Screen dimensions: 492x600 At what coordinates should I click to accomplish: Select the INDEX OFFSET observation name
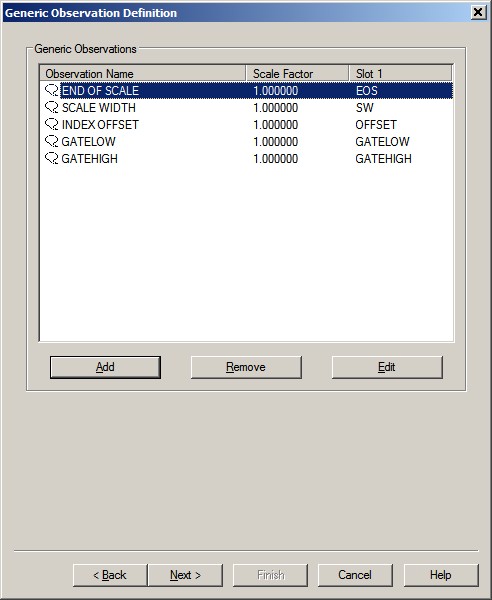[x=100, y=125]
